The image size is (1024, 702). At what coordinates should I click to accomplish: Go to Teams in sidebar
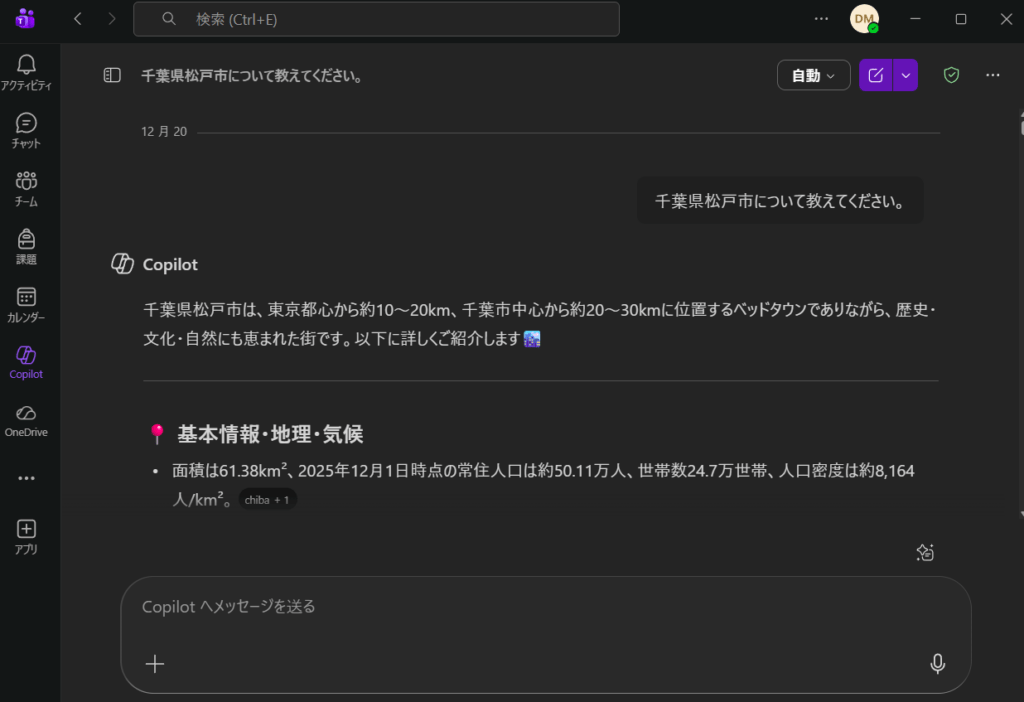[x=27, y=188]
